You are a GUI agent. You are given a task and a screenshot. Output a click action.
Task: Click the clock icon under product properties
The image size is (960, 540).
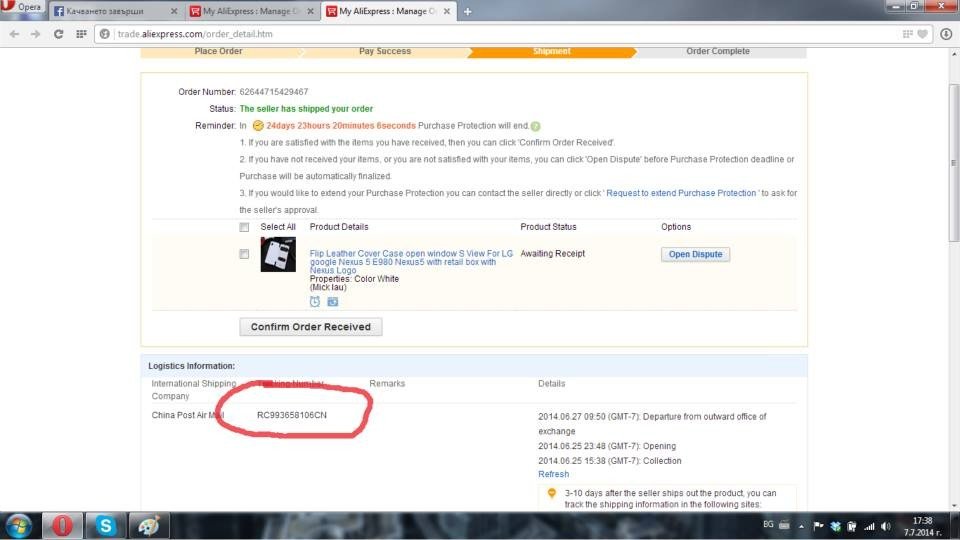point(315,301)
